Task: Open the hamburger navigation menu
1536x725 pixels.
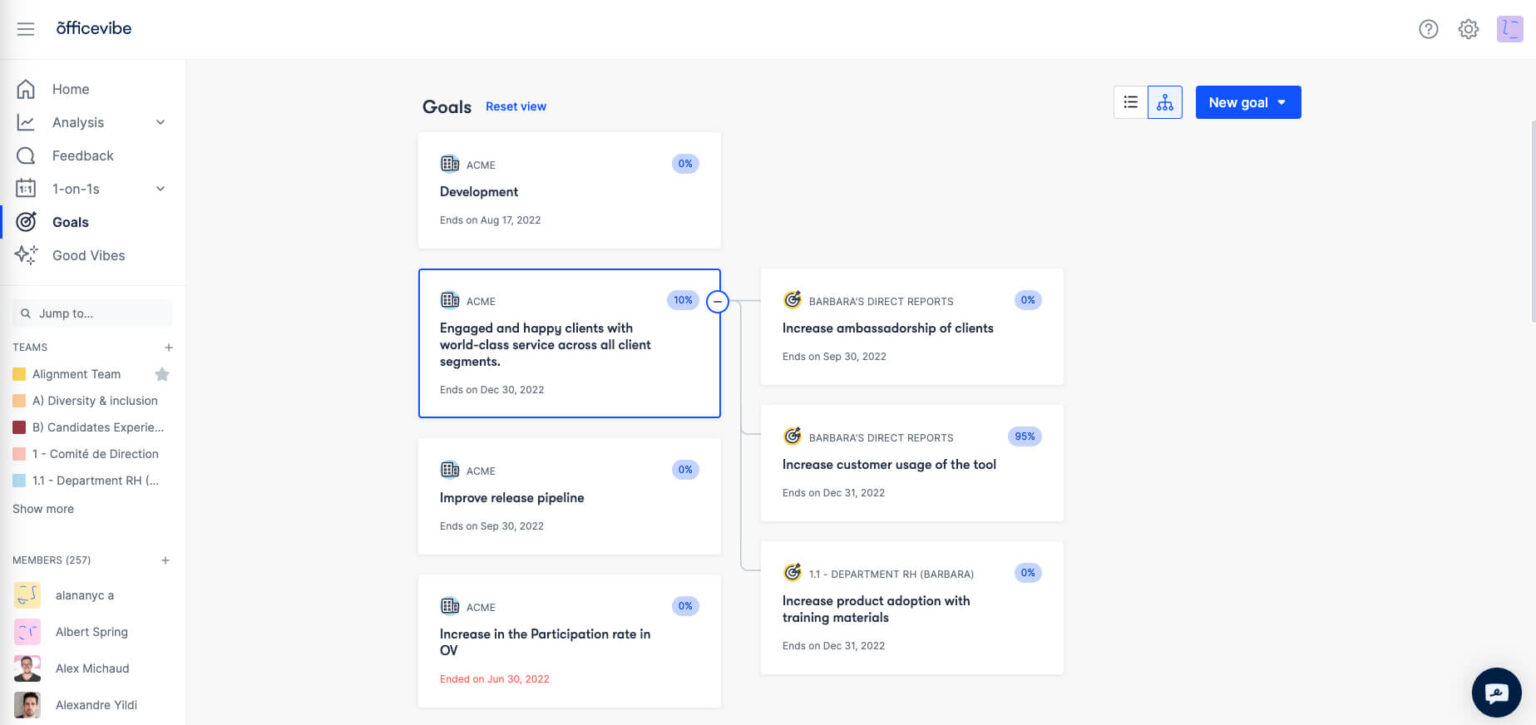Action: click(x=26, y=28)
